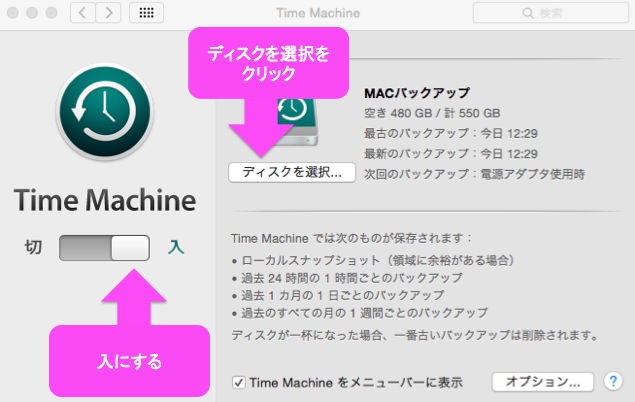Click the Time Machine window title
635x402 pixels.
click(x=318, y=13)
